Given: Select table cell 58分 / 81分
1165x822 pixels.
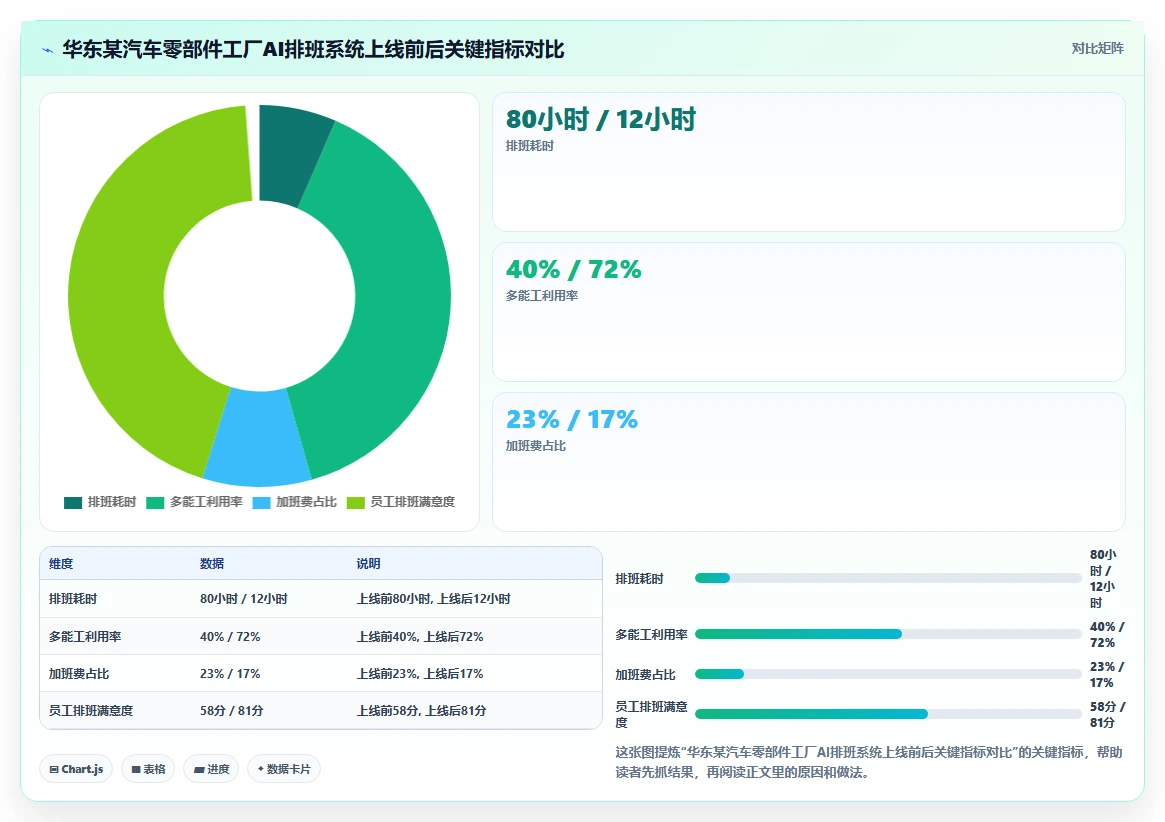Looking at the screenshot, I should [x=232, y=711].
